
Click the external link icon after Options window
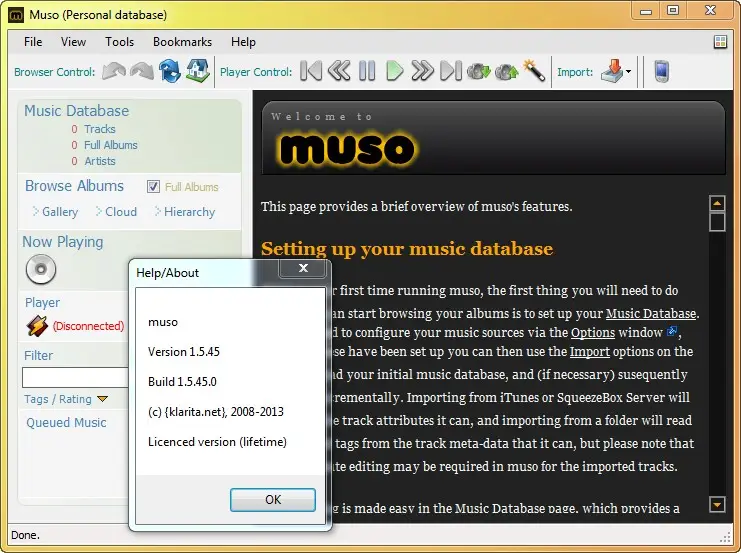click(672, 331)
